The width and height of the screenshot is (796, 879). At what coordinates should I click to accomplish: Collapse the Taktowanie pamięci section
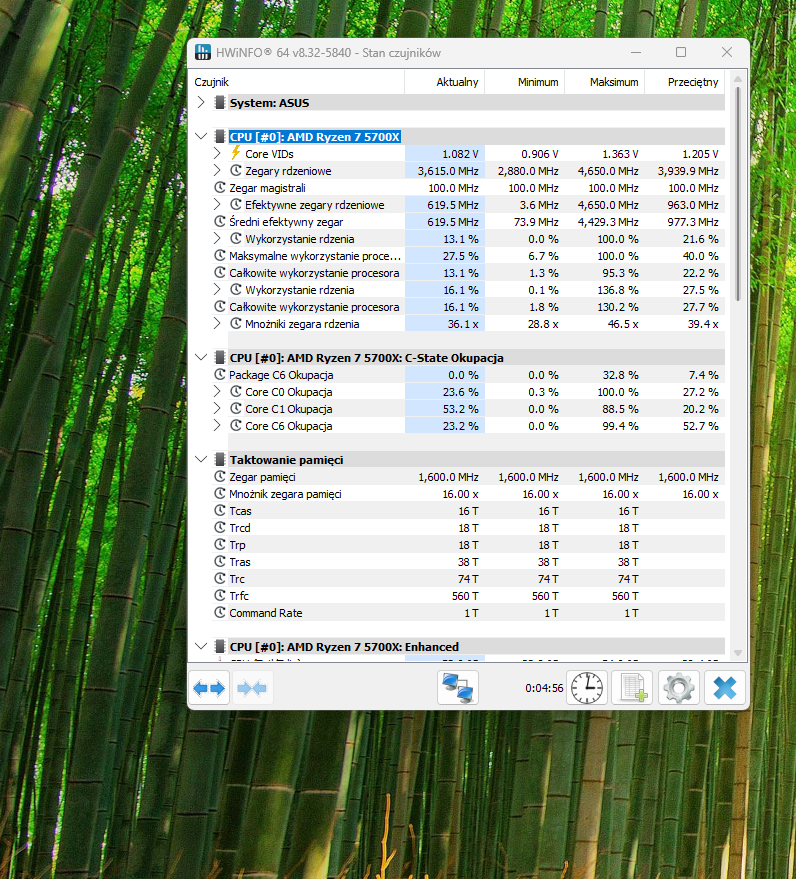coord(202,459)
